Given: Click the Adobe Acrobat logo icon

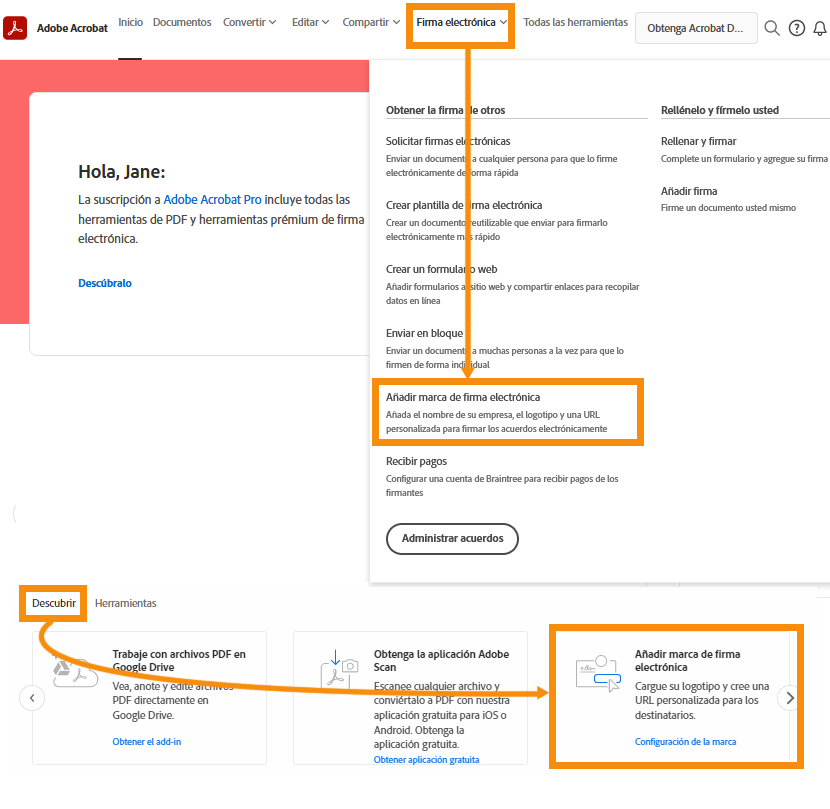Looking at the screenshot, I should pos(15,28).
